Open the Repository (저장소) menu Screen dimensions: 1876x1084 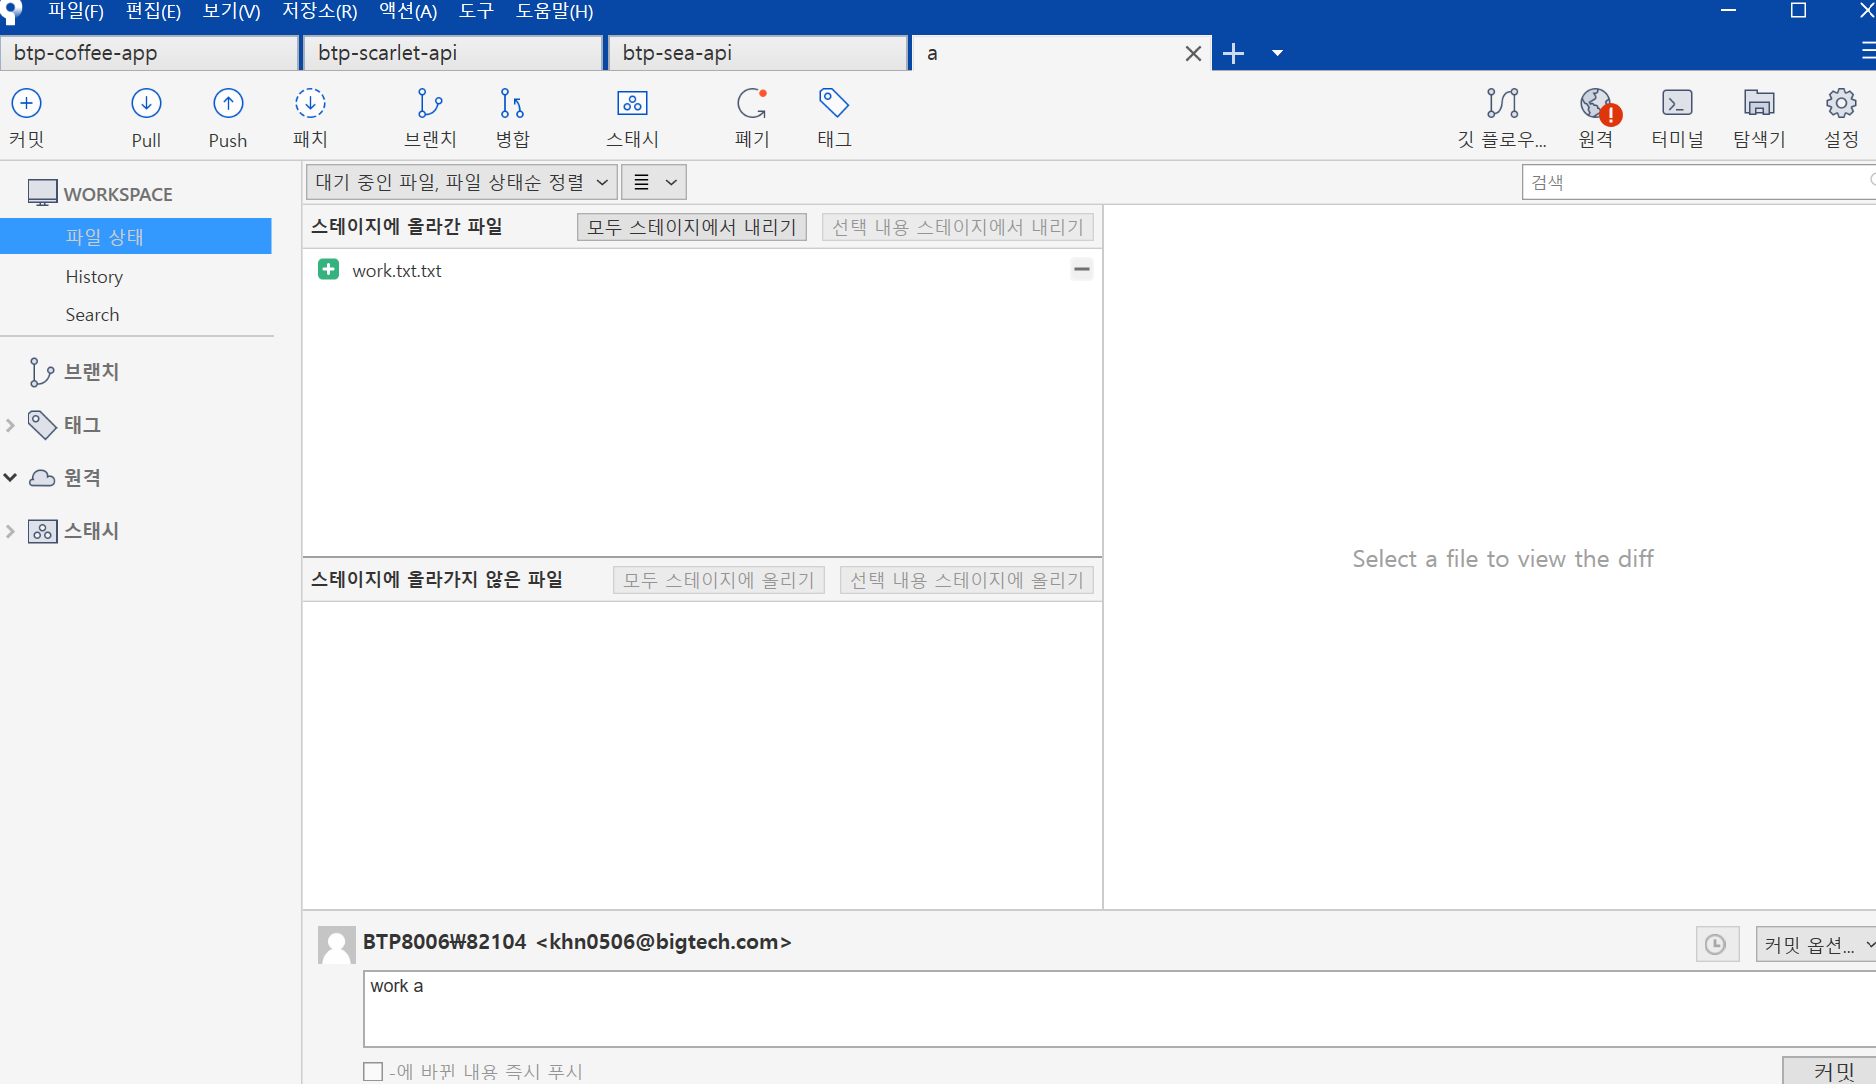click(319, 11)
